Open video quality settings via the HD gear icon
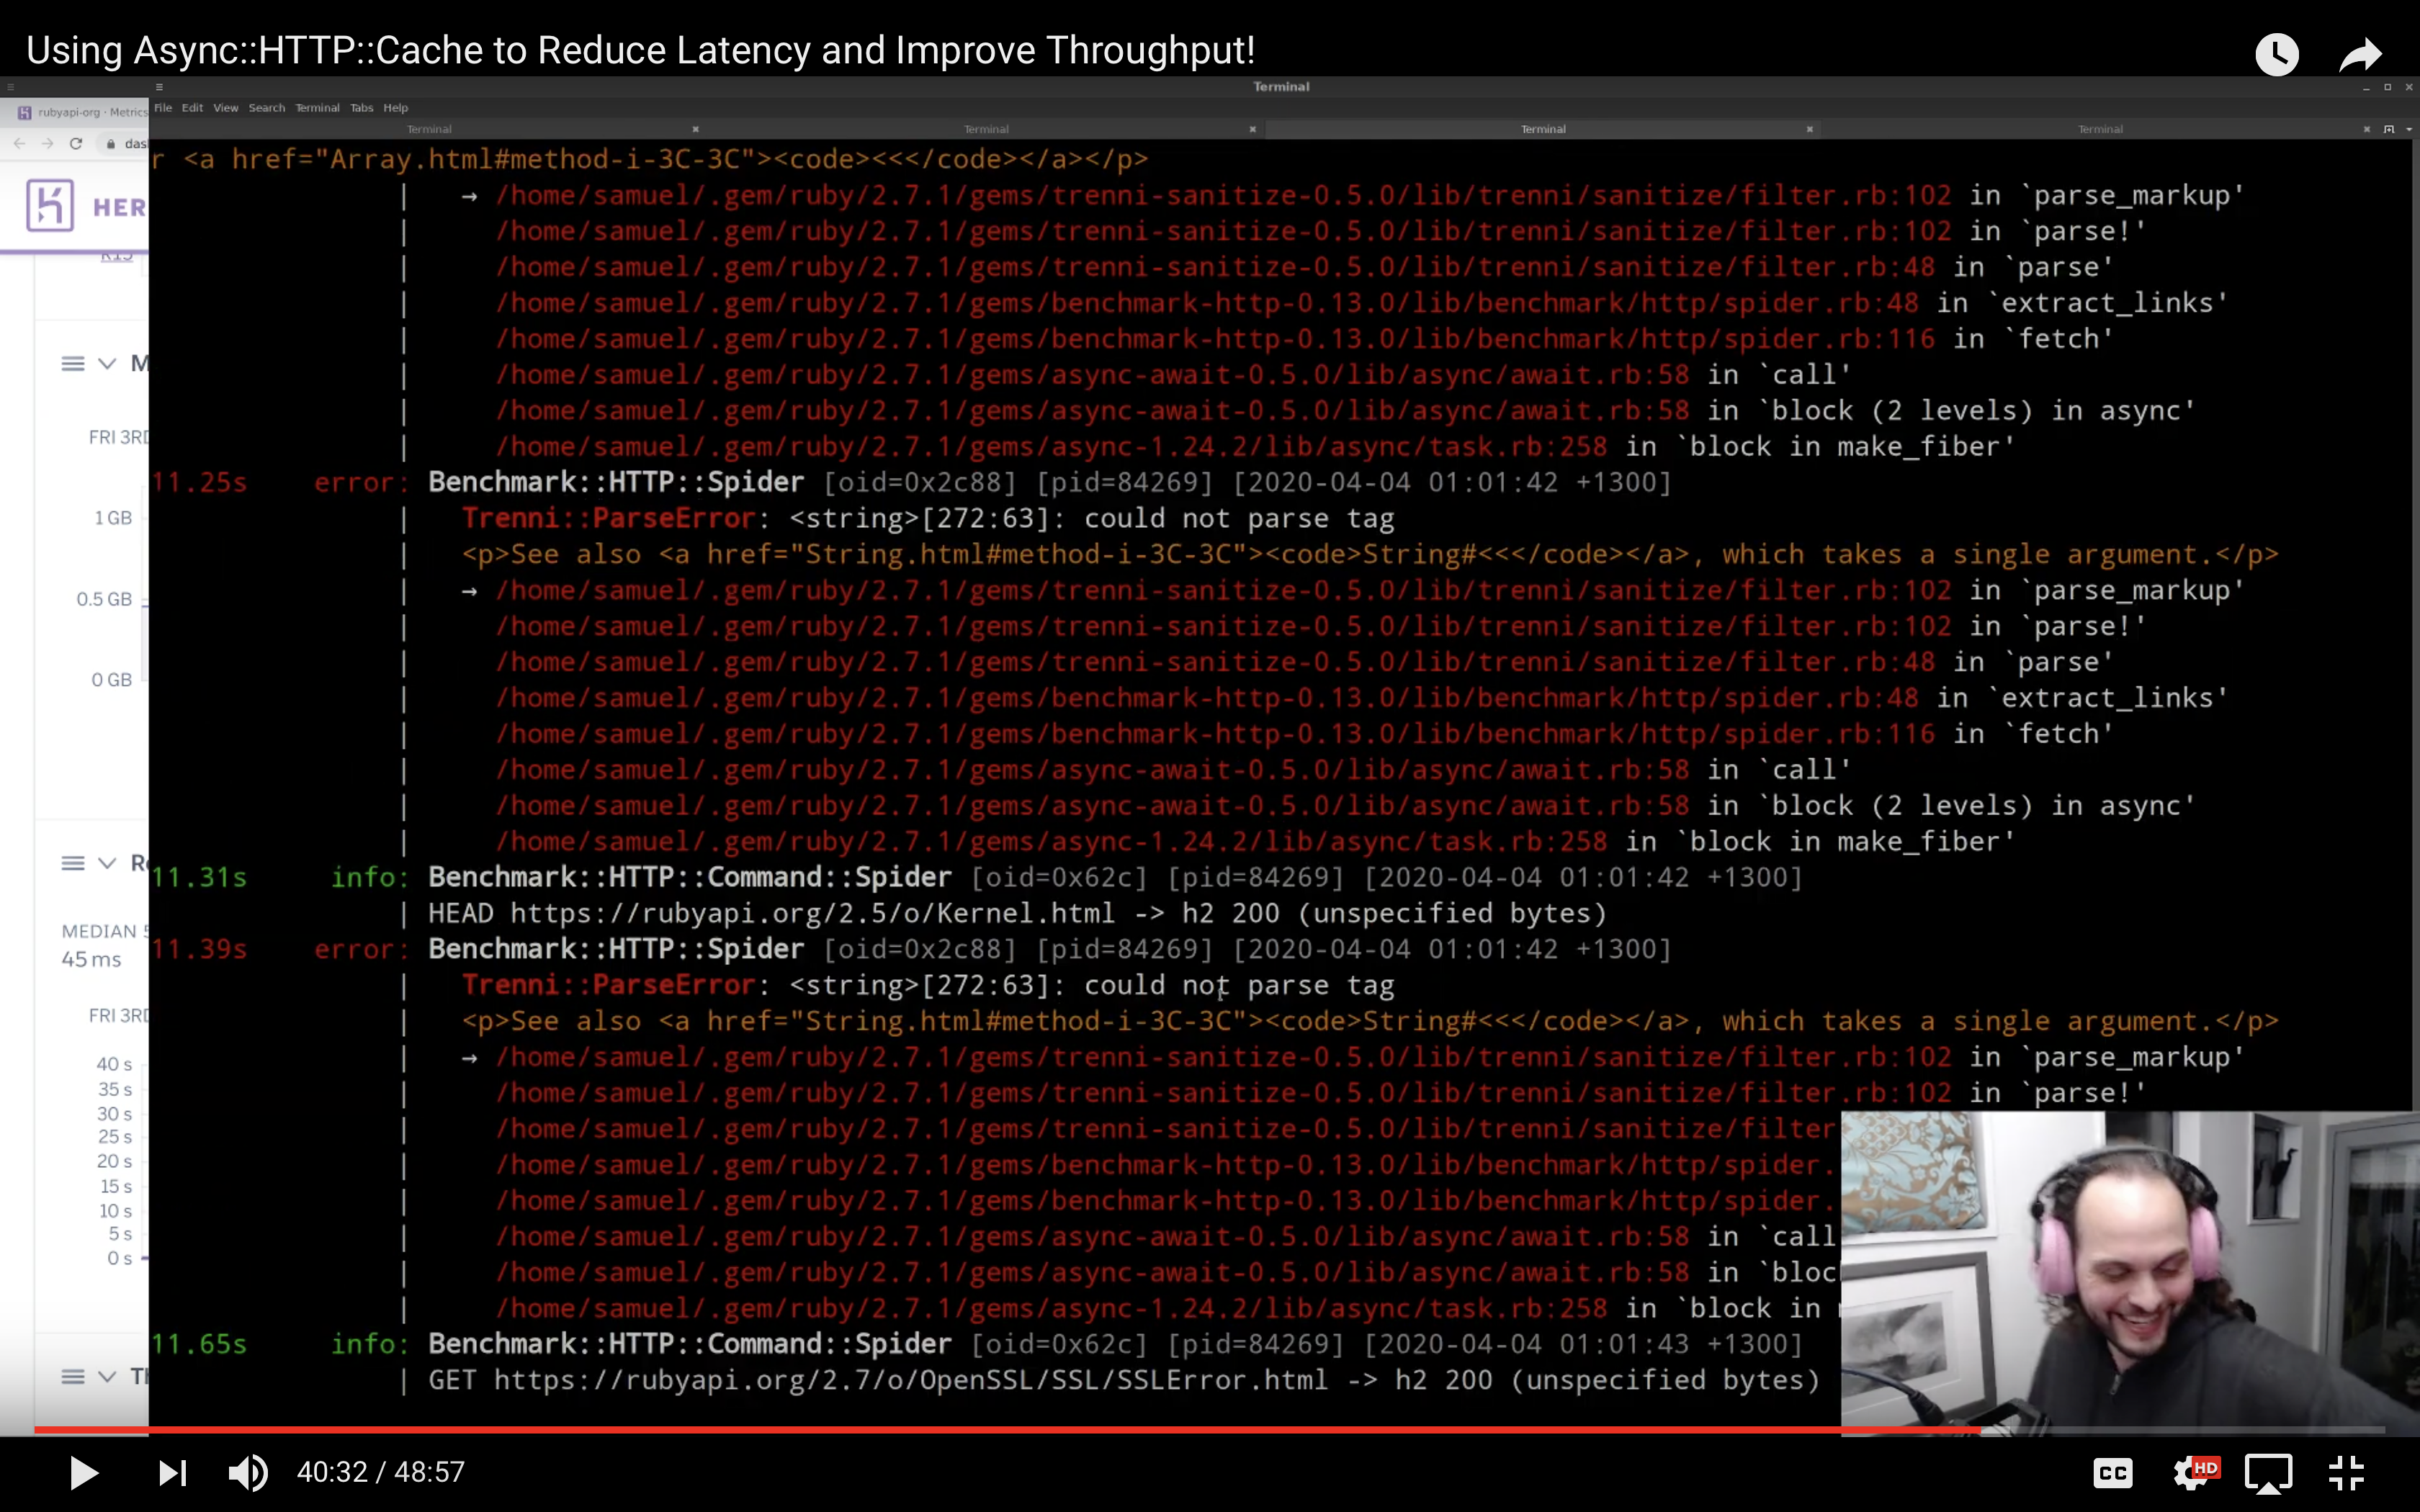 tap(2196, 1472)
